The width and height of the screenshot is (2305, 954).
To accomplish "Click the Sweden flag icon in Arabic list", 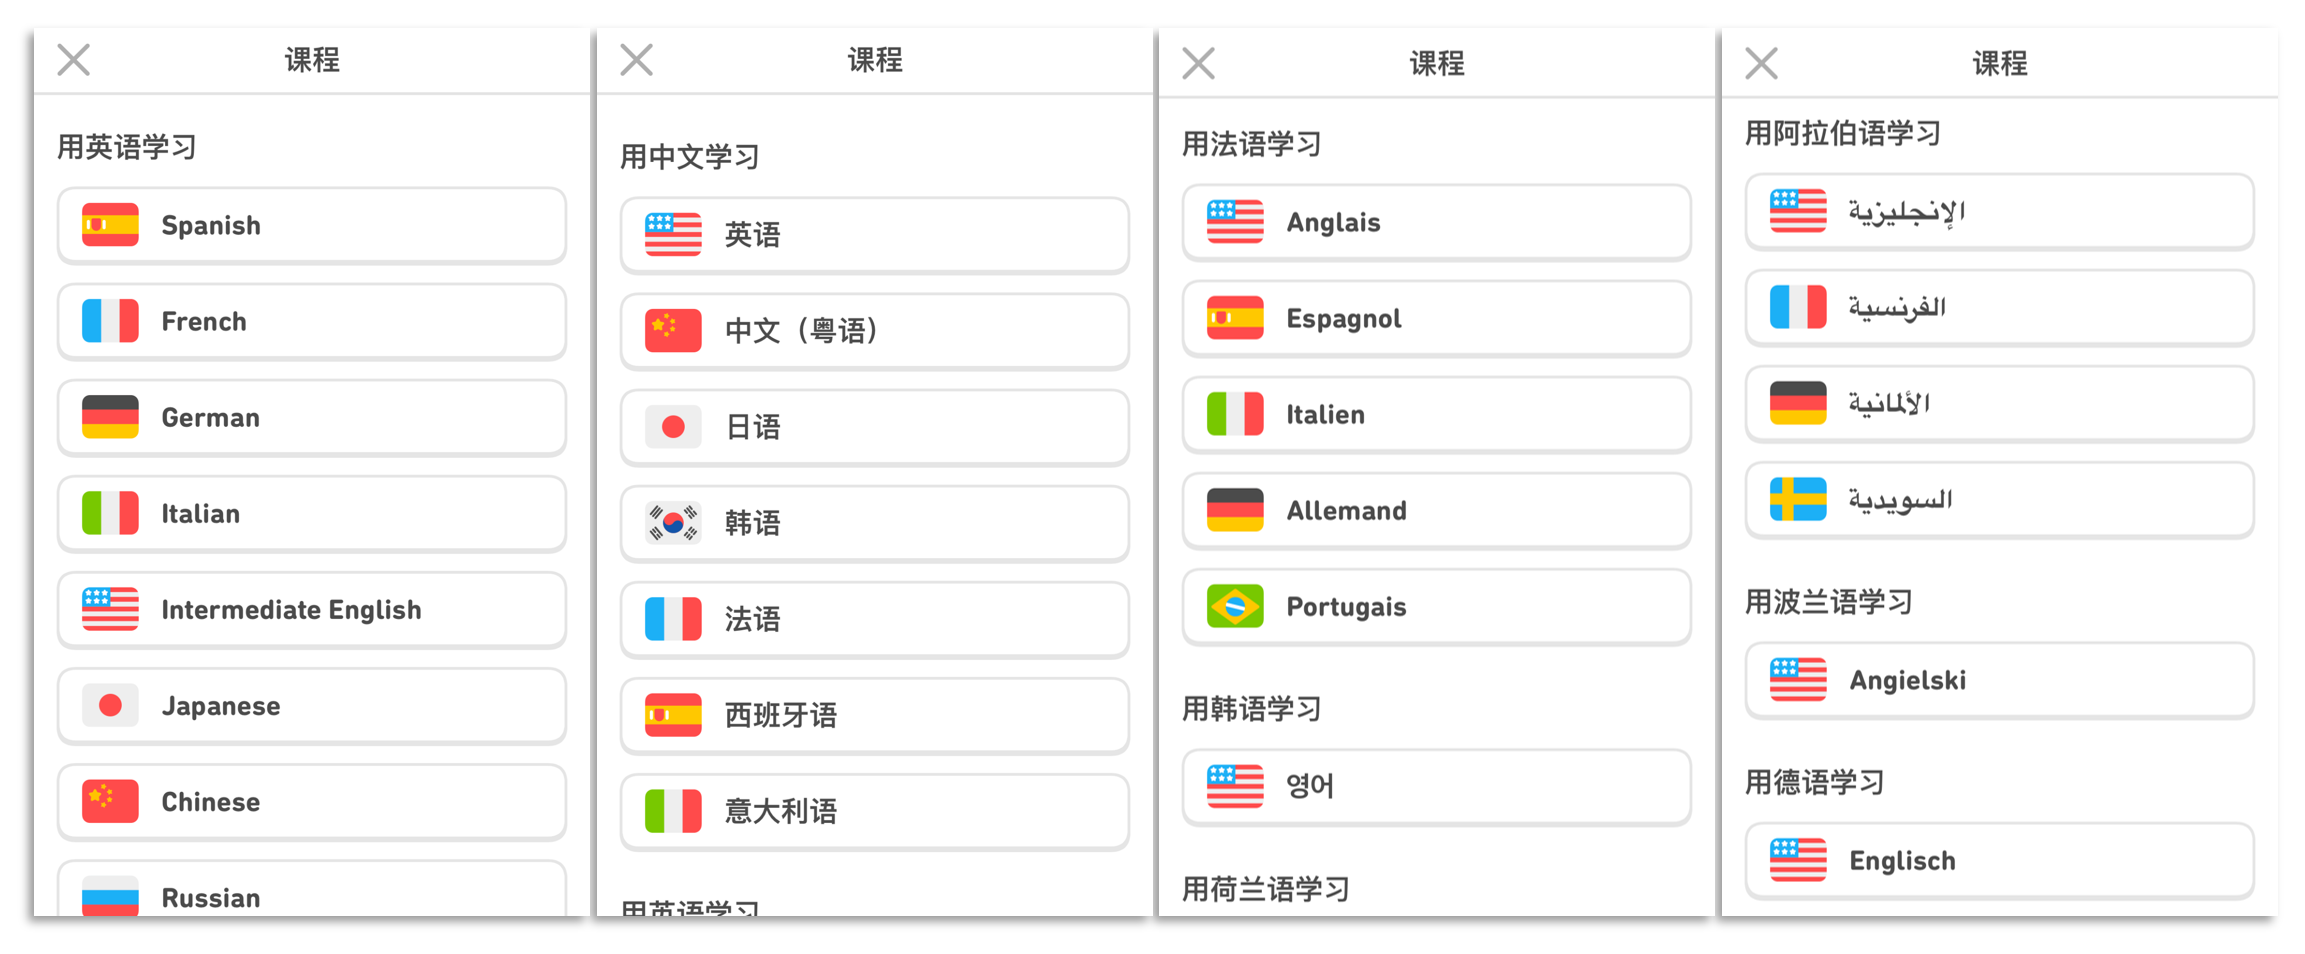I will (1798, 499).
